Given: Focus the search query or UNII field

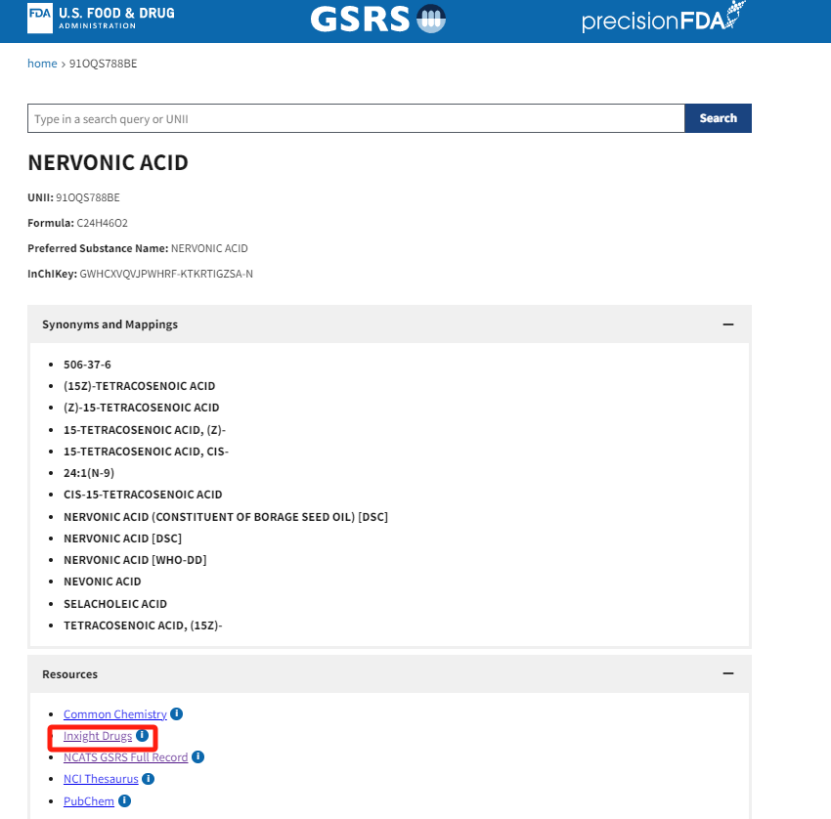Looking at the screenshot, I should click(x=355, y=119).
